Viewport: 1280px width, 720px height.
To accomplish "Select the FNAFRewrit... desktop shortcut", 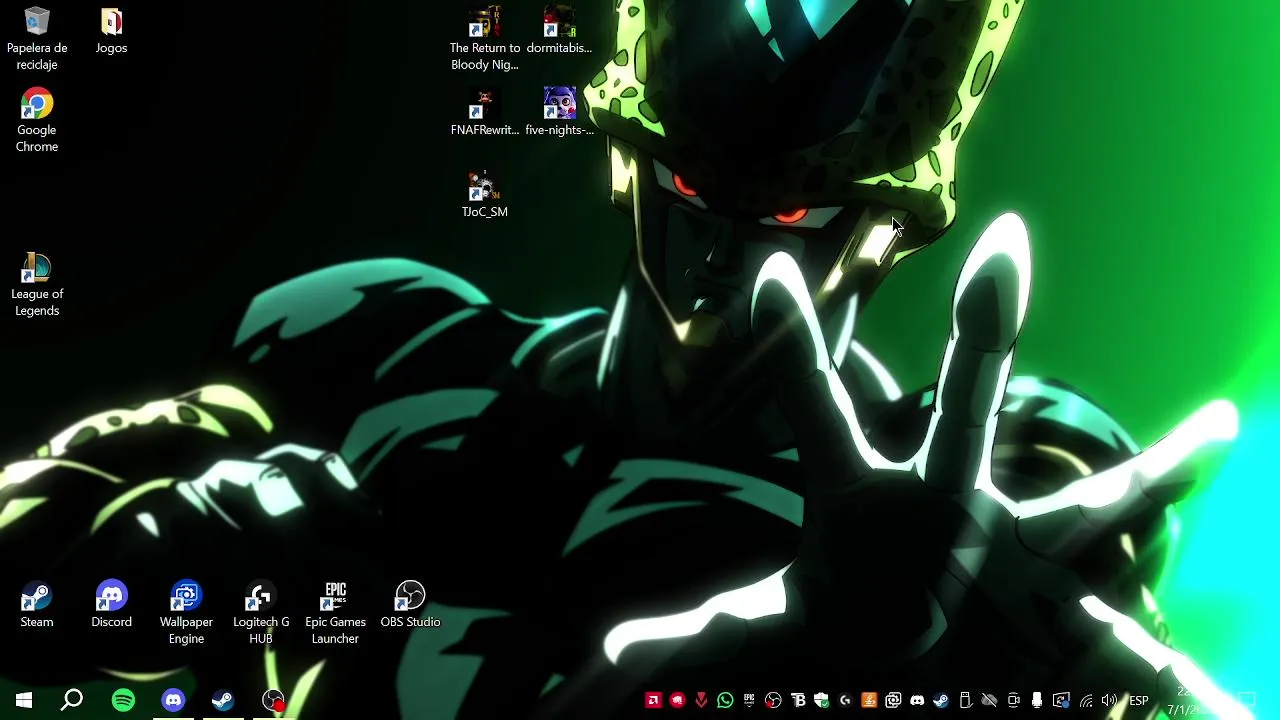I will [485, 112].
